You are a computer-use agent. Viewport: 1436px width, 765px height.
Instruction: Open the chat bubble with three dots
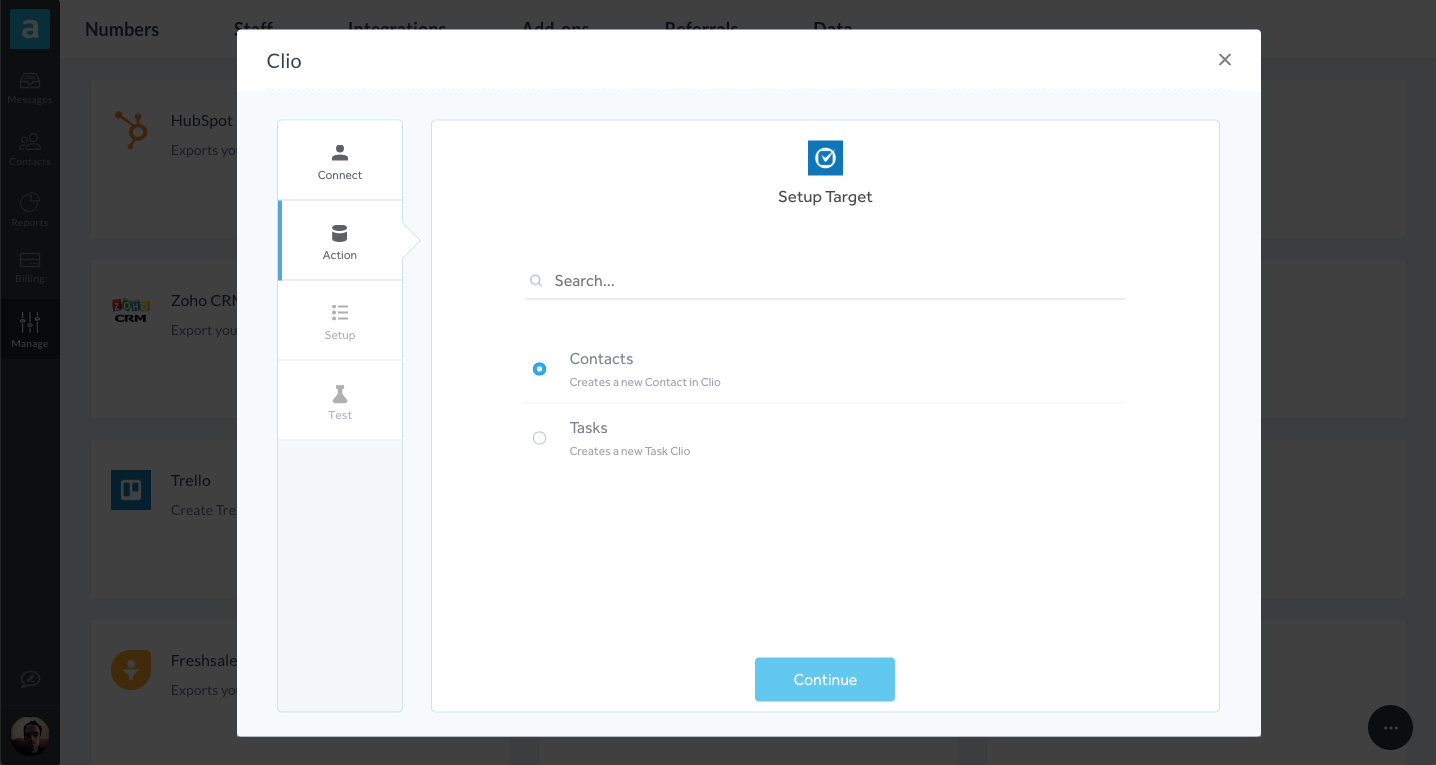tap(1390, 728)
